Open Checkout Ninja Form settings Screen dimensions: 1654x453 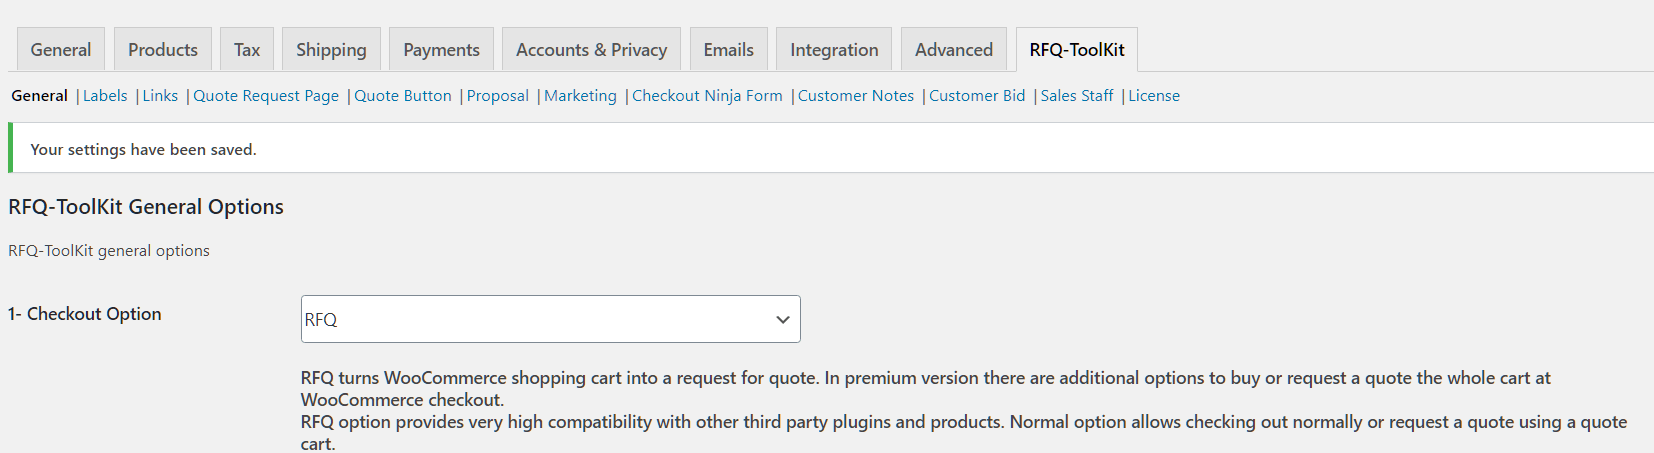pyautogui.click(x=707, y=96)
